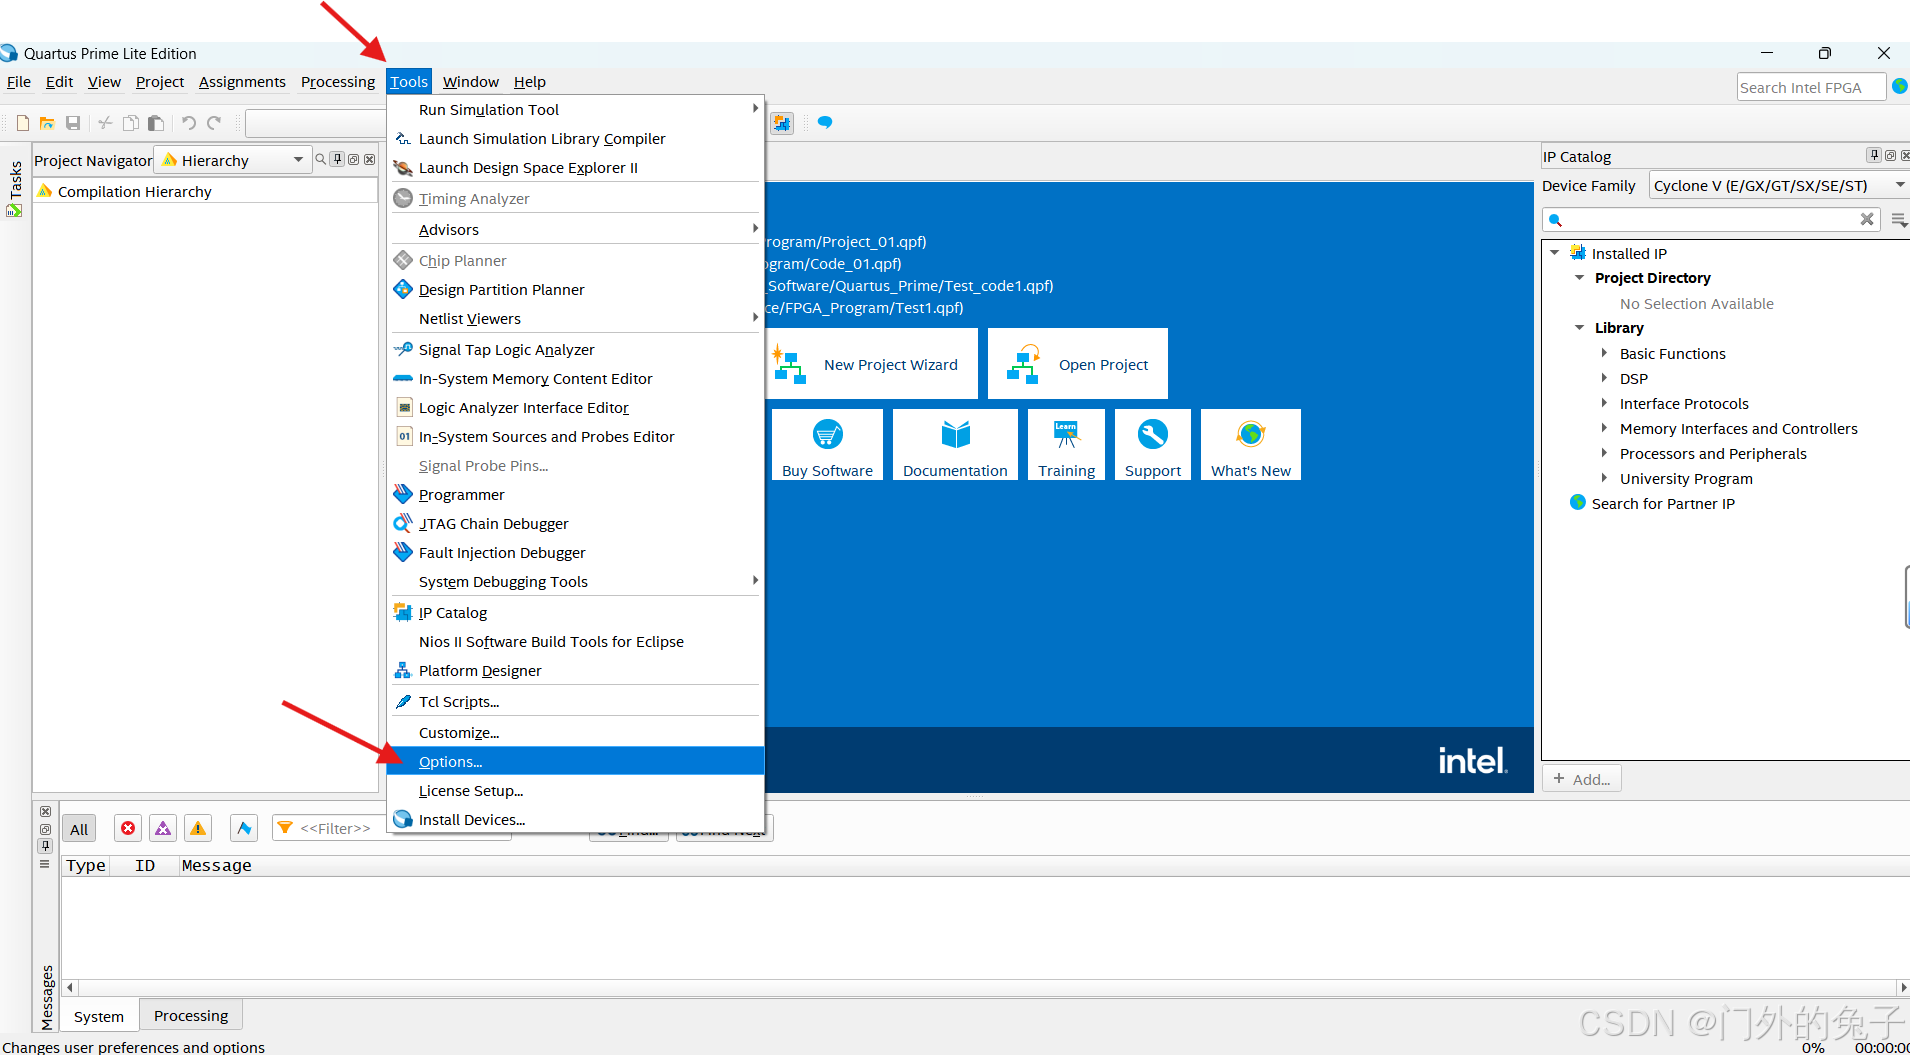Open the Support tile
1910x1055 pixels.
click(1153, 445)
